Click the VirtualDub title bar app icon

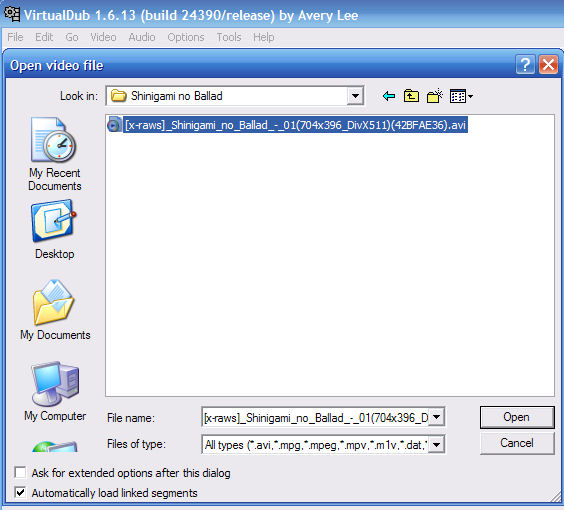click(x=12, y=14)
